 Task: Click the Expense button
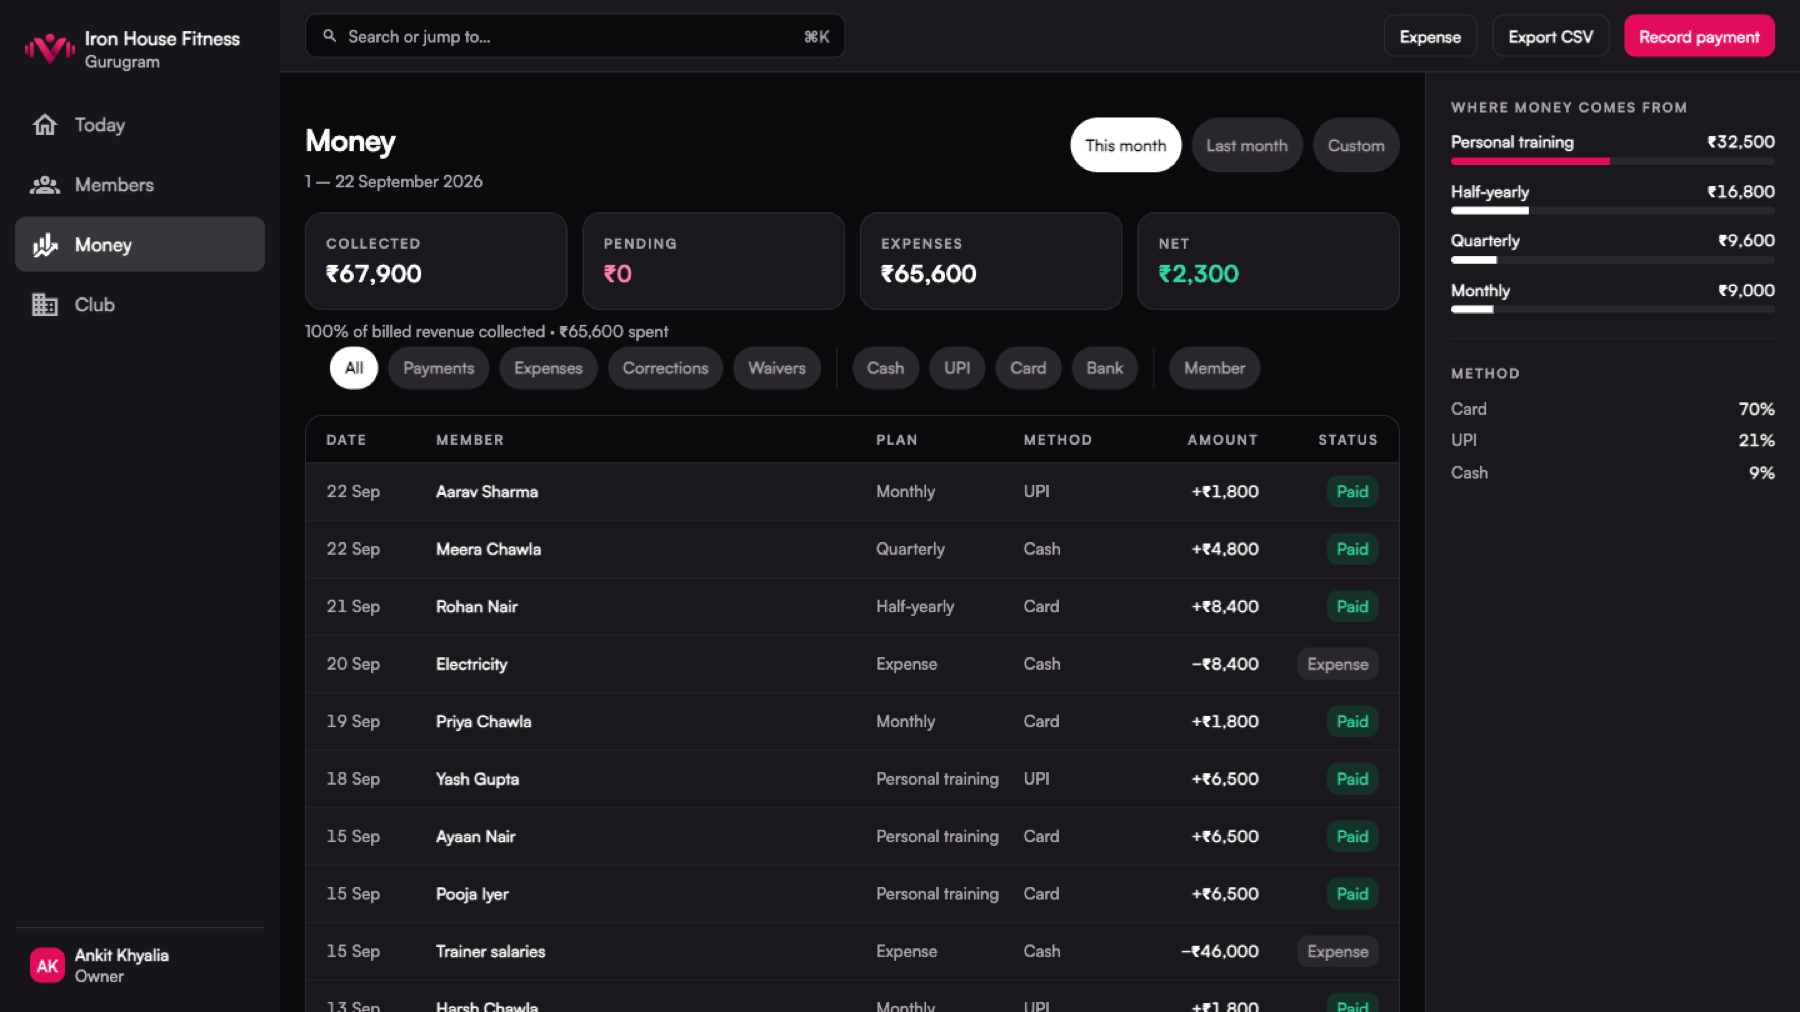pos(1430,37)
